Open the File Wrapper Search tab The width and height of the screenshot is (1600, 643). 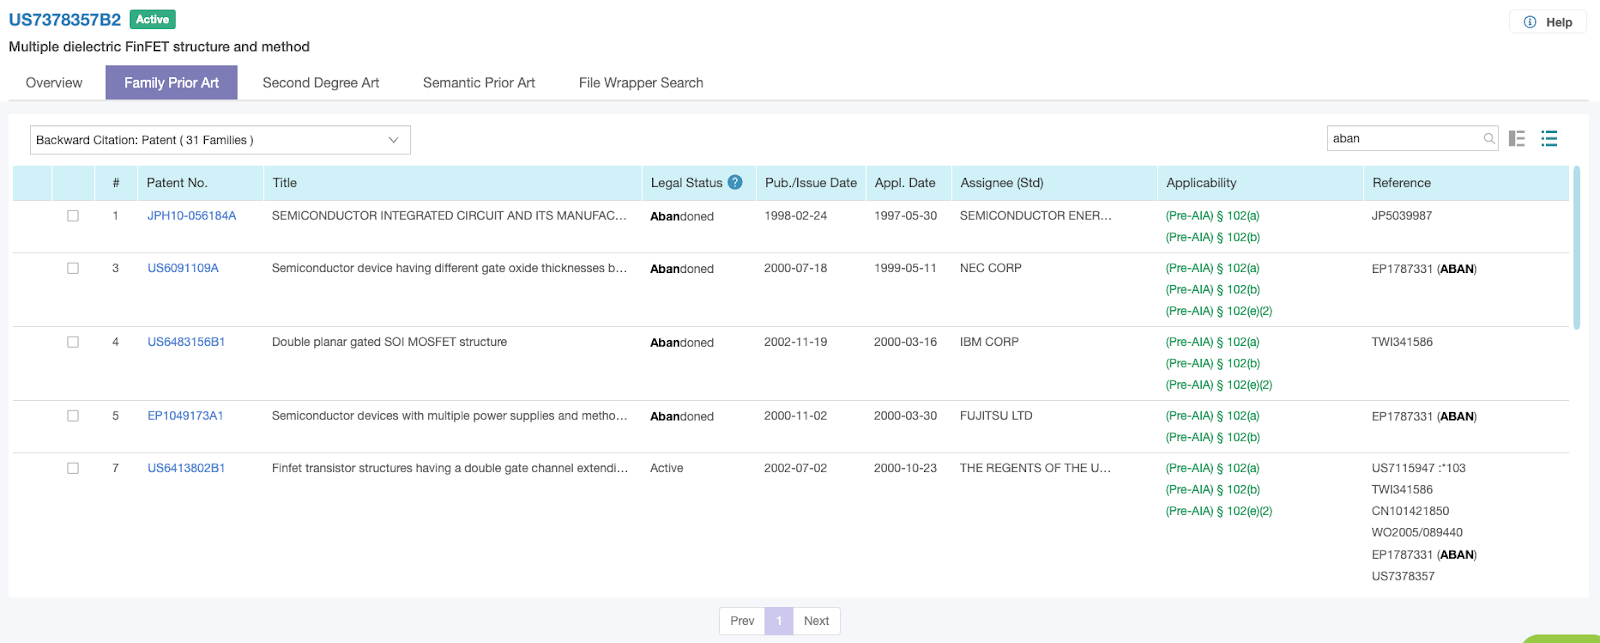coord(641,83)
